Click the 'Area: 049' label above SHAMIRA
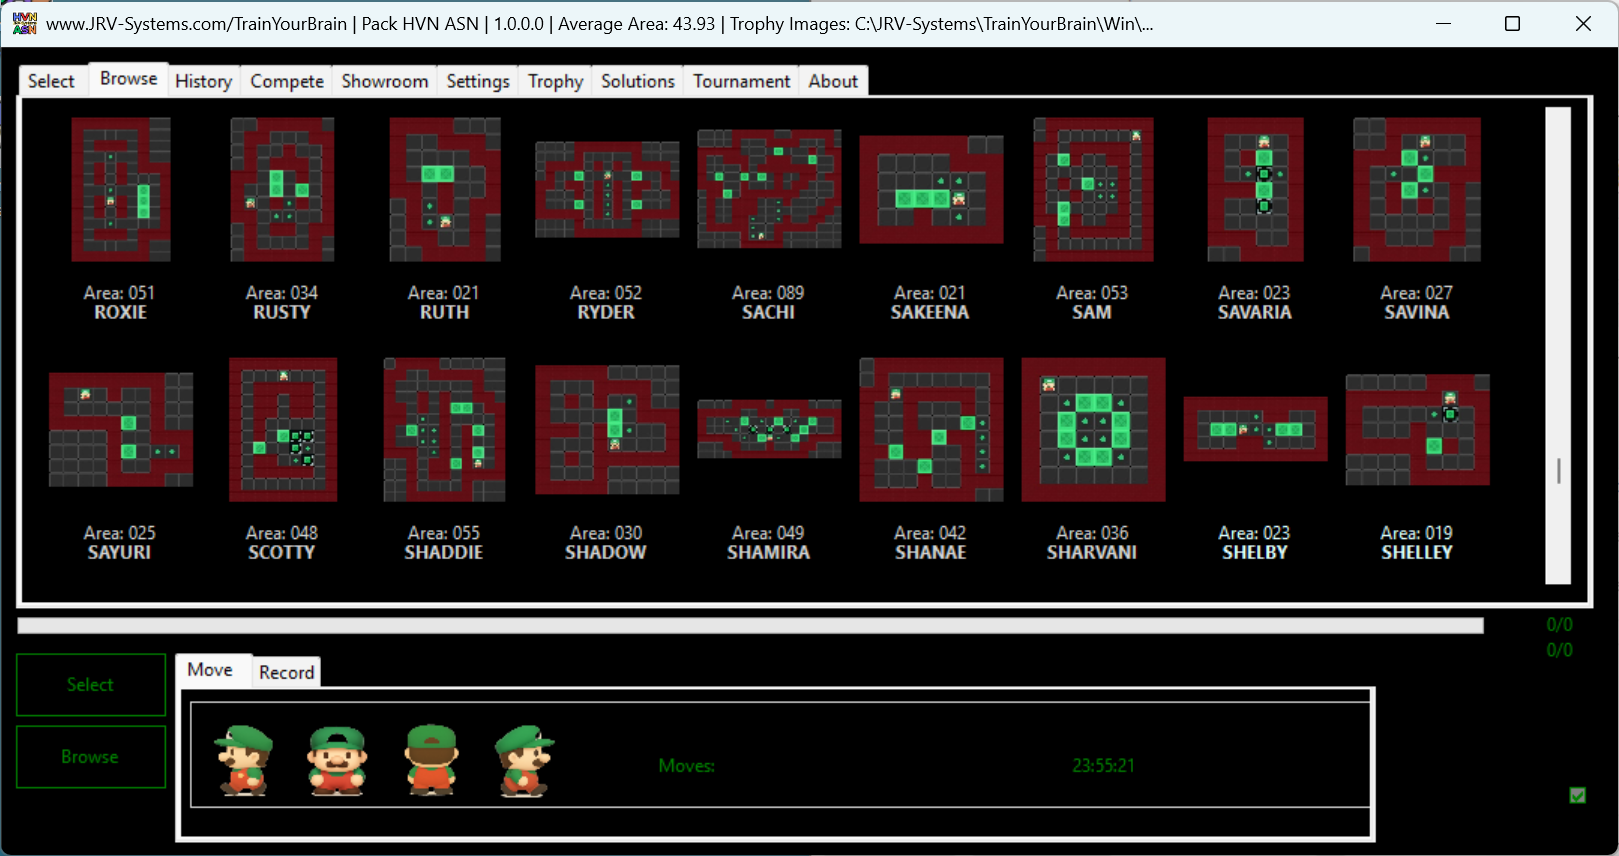 (x=768, y=533)
